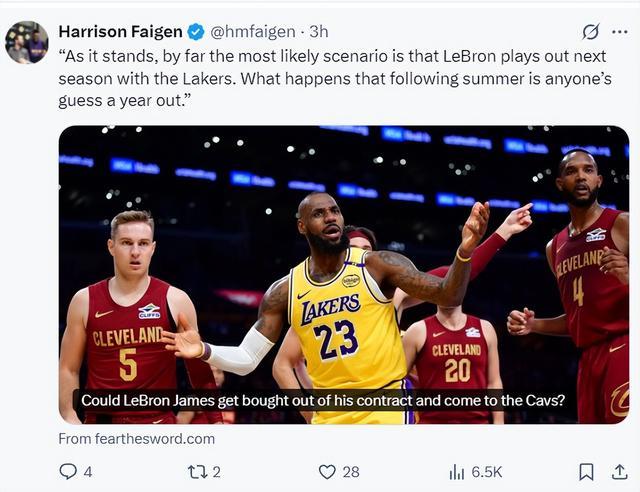
Task: Bookmark this post
Action: pos(587,471)
